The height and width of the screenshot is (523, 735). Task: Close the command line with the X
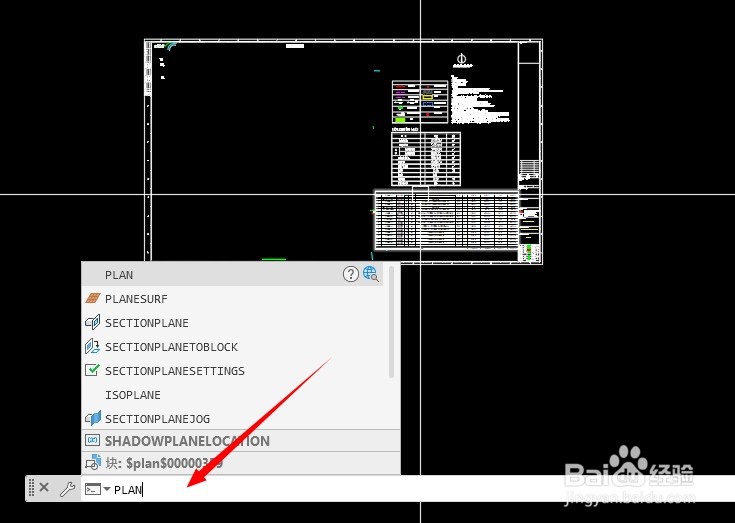pos(44,487)
